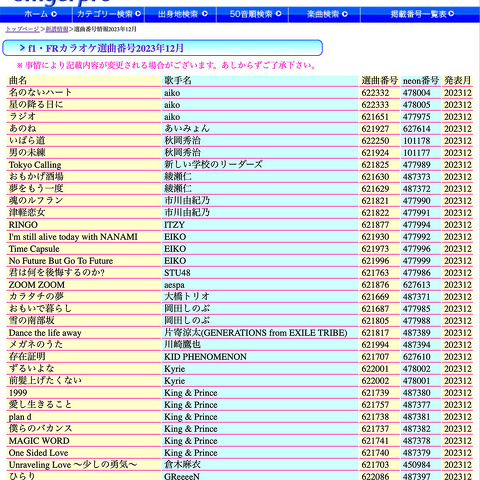
Task: Select the song title 愛し生きること
Action: [x=40, y=404]
